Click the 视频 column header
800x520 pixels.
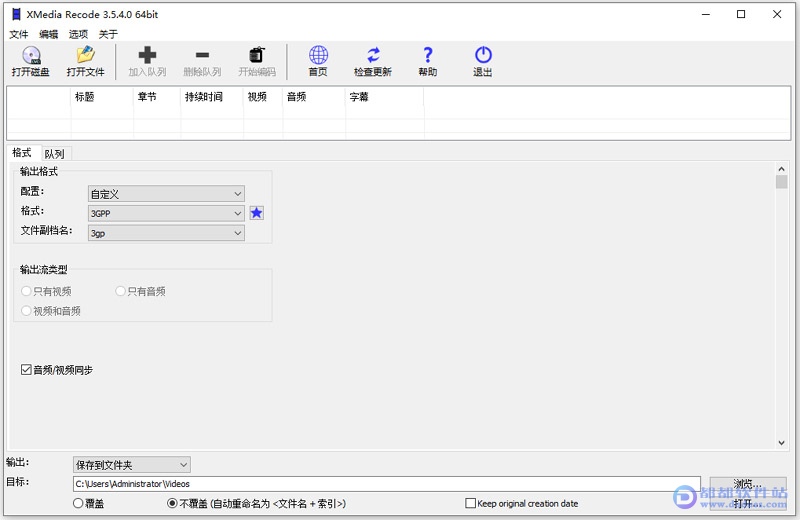[x=263, y=97]
